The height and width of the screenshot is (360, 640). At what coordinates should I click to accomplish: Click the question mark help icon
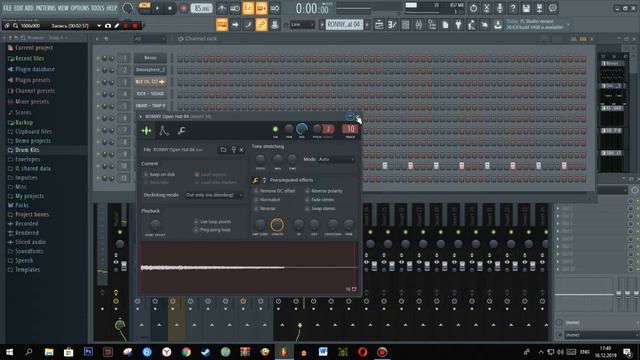pos(513,8)
